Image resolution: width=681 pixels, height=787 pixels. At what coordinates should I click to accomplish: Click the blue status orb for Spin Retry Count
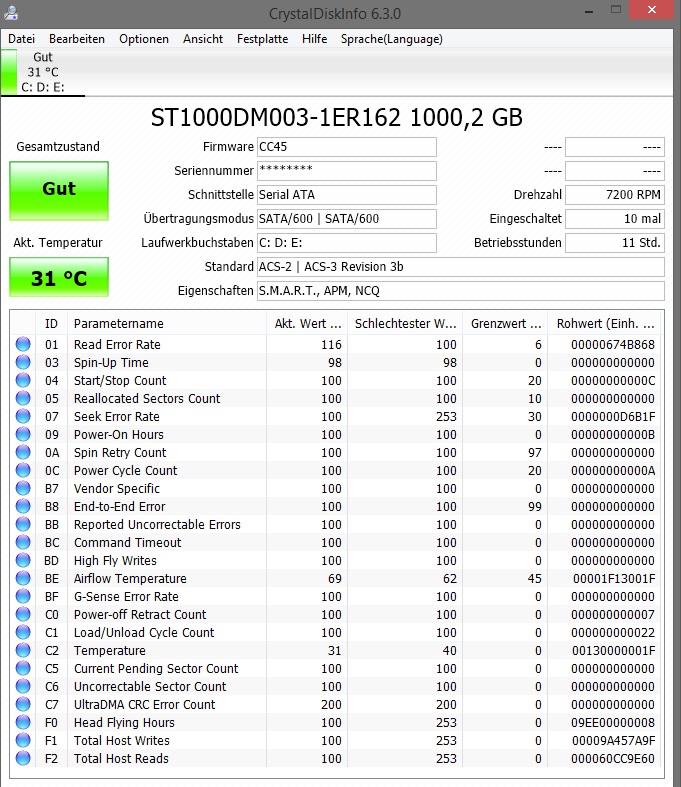pyautogui.click(x=23, y=452)
